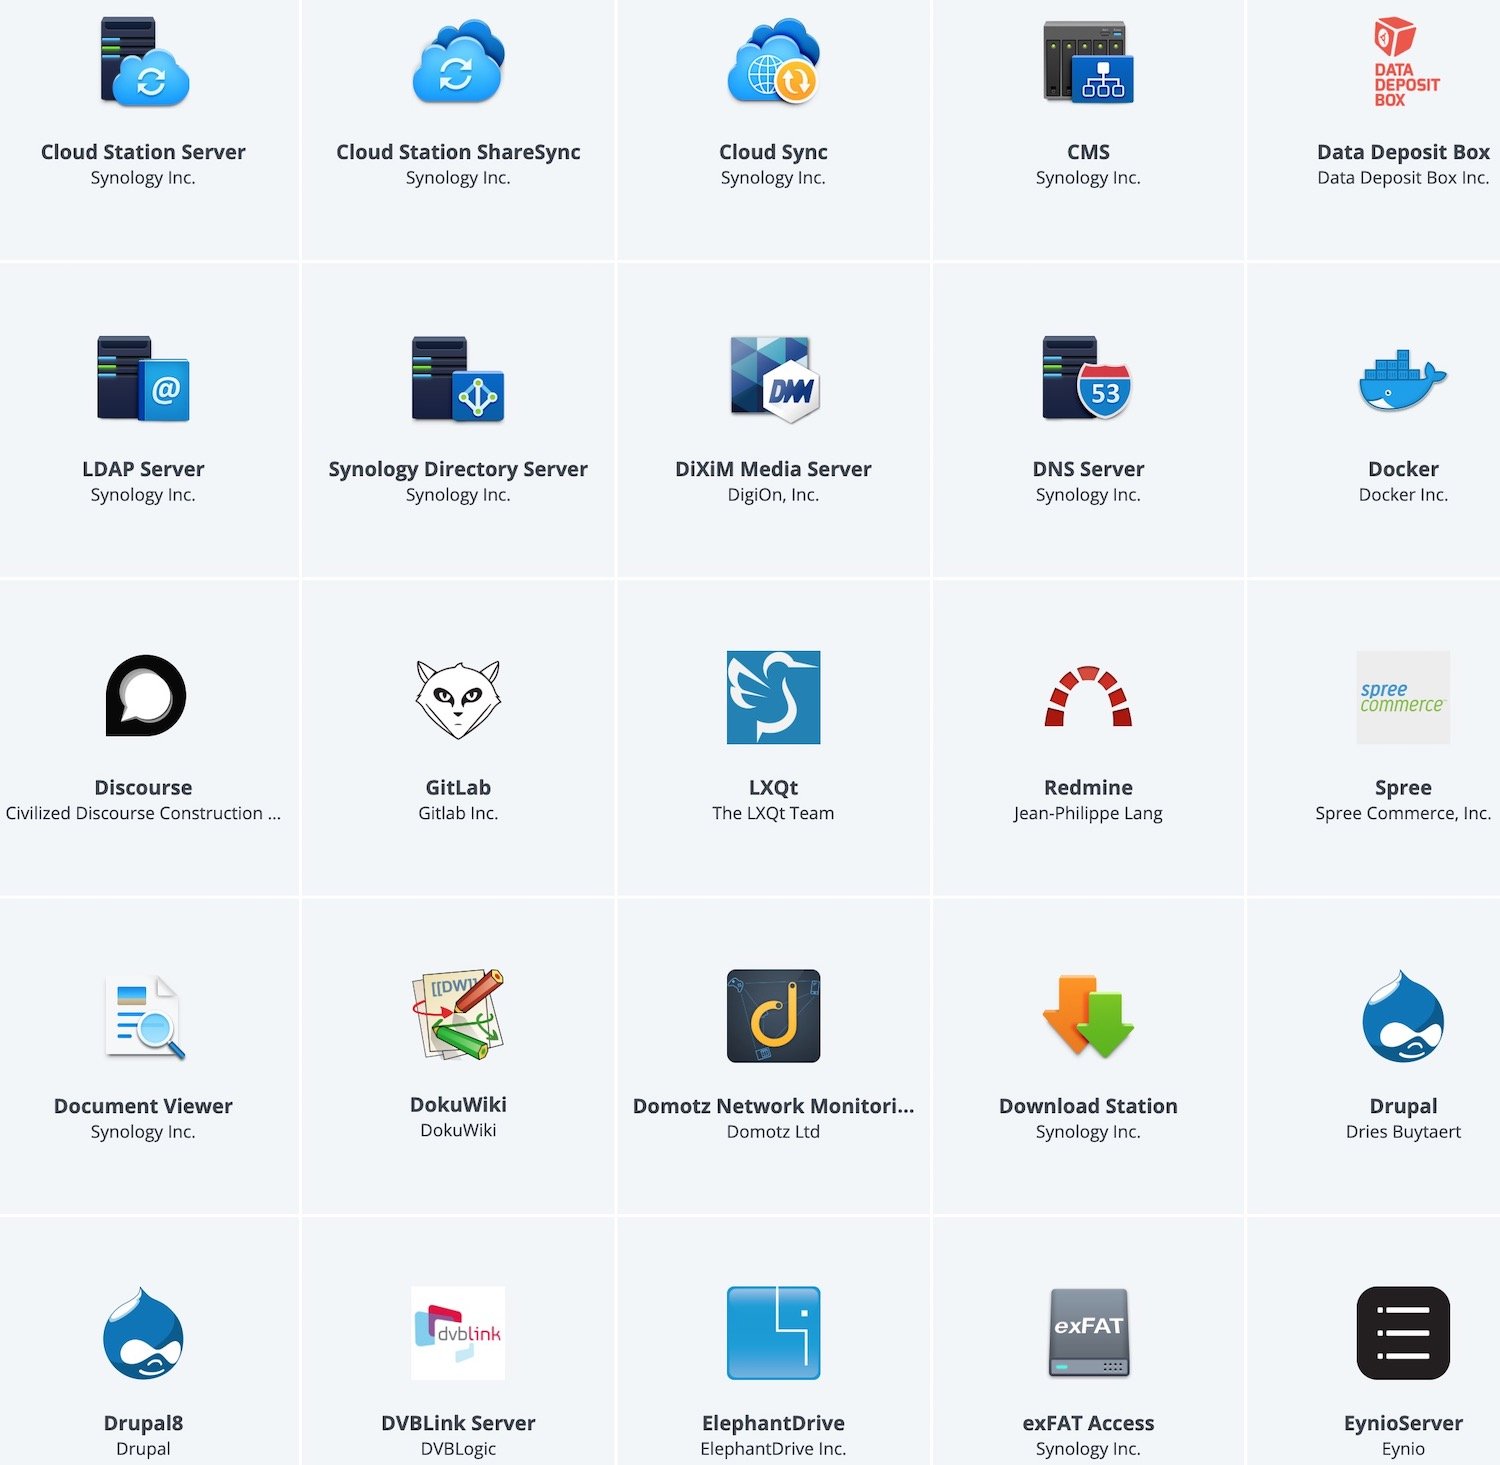The height and width of the screenshot is (1465, 1500).
Task: Click the Discourse package title
Action: click(x=143, y=787)
